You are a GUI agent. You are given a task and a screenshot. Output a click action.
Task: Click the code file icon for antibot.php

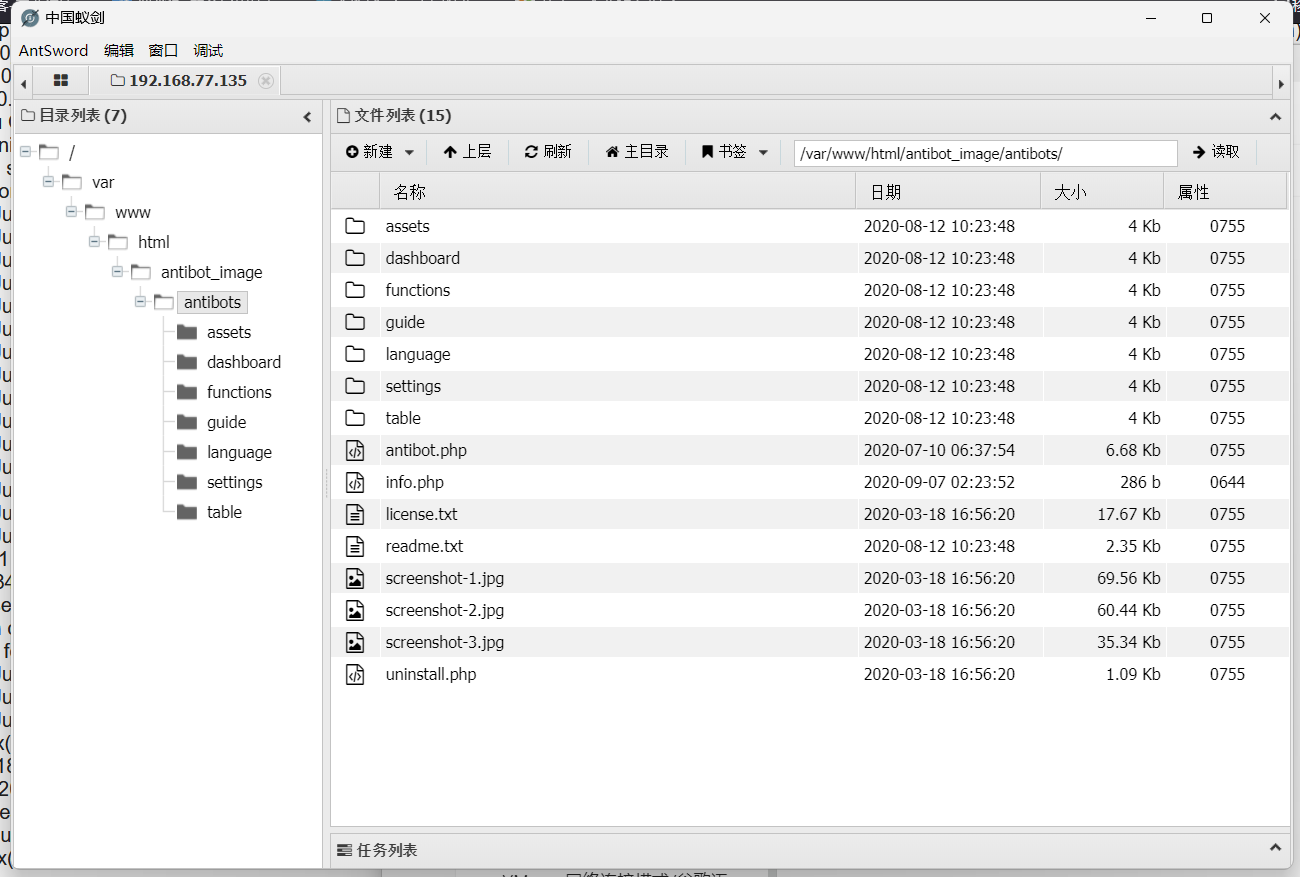[355, 450]
